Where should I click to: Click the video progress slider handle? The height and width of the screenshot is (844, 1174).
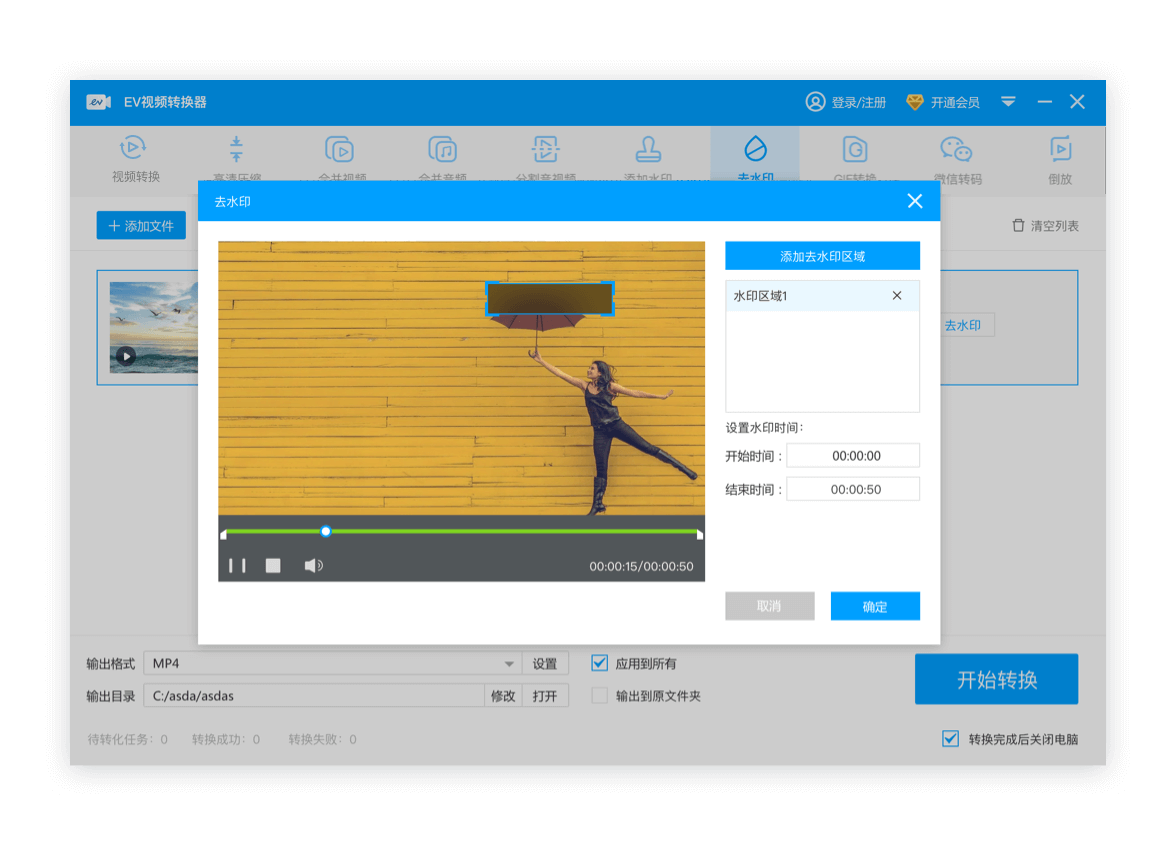pyautogui.click(x=325, y=531)
